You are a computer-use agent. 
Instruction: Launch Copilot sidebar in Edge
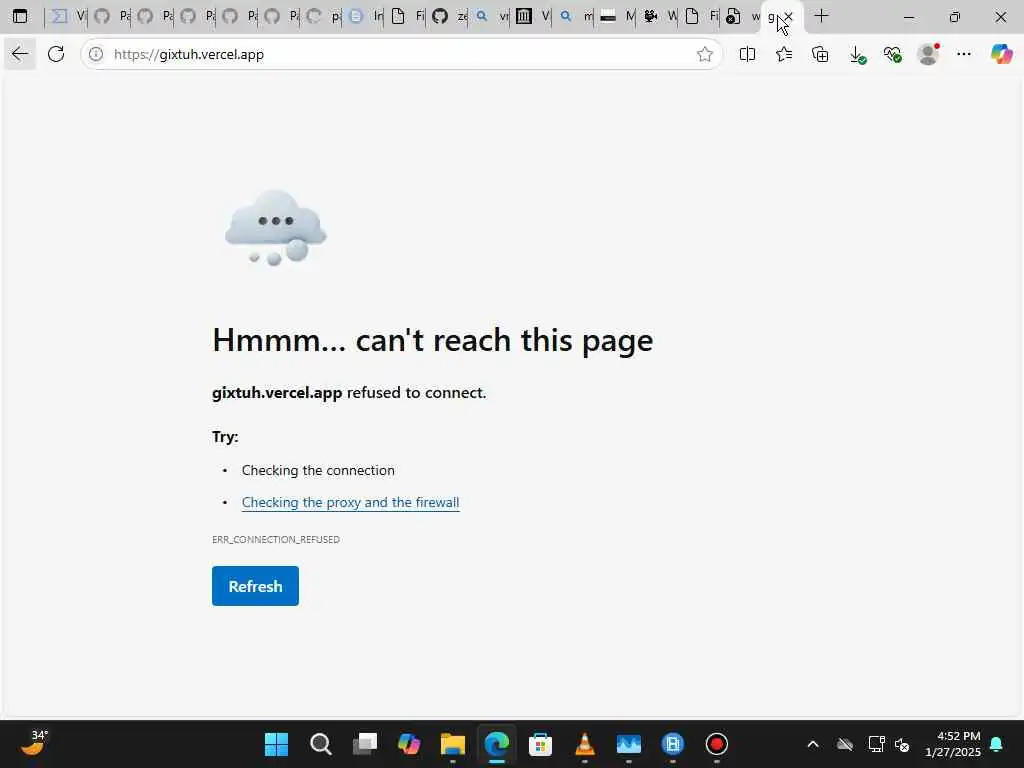(x=1001, y=54)
